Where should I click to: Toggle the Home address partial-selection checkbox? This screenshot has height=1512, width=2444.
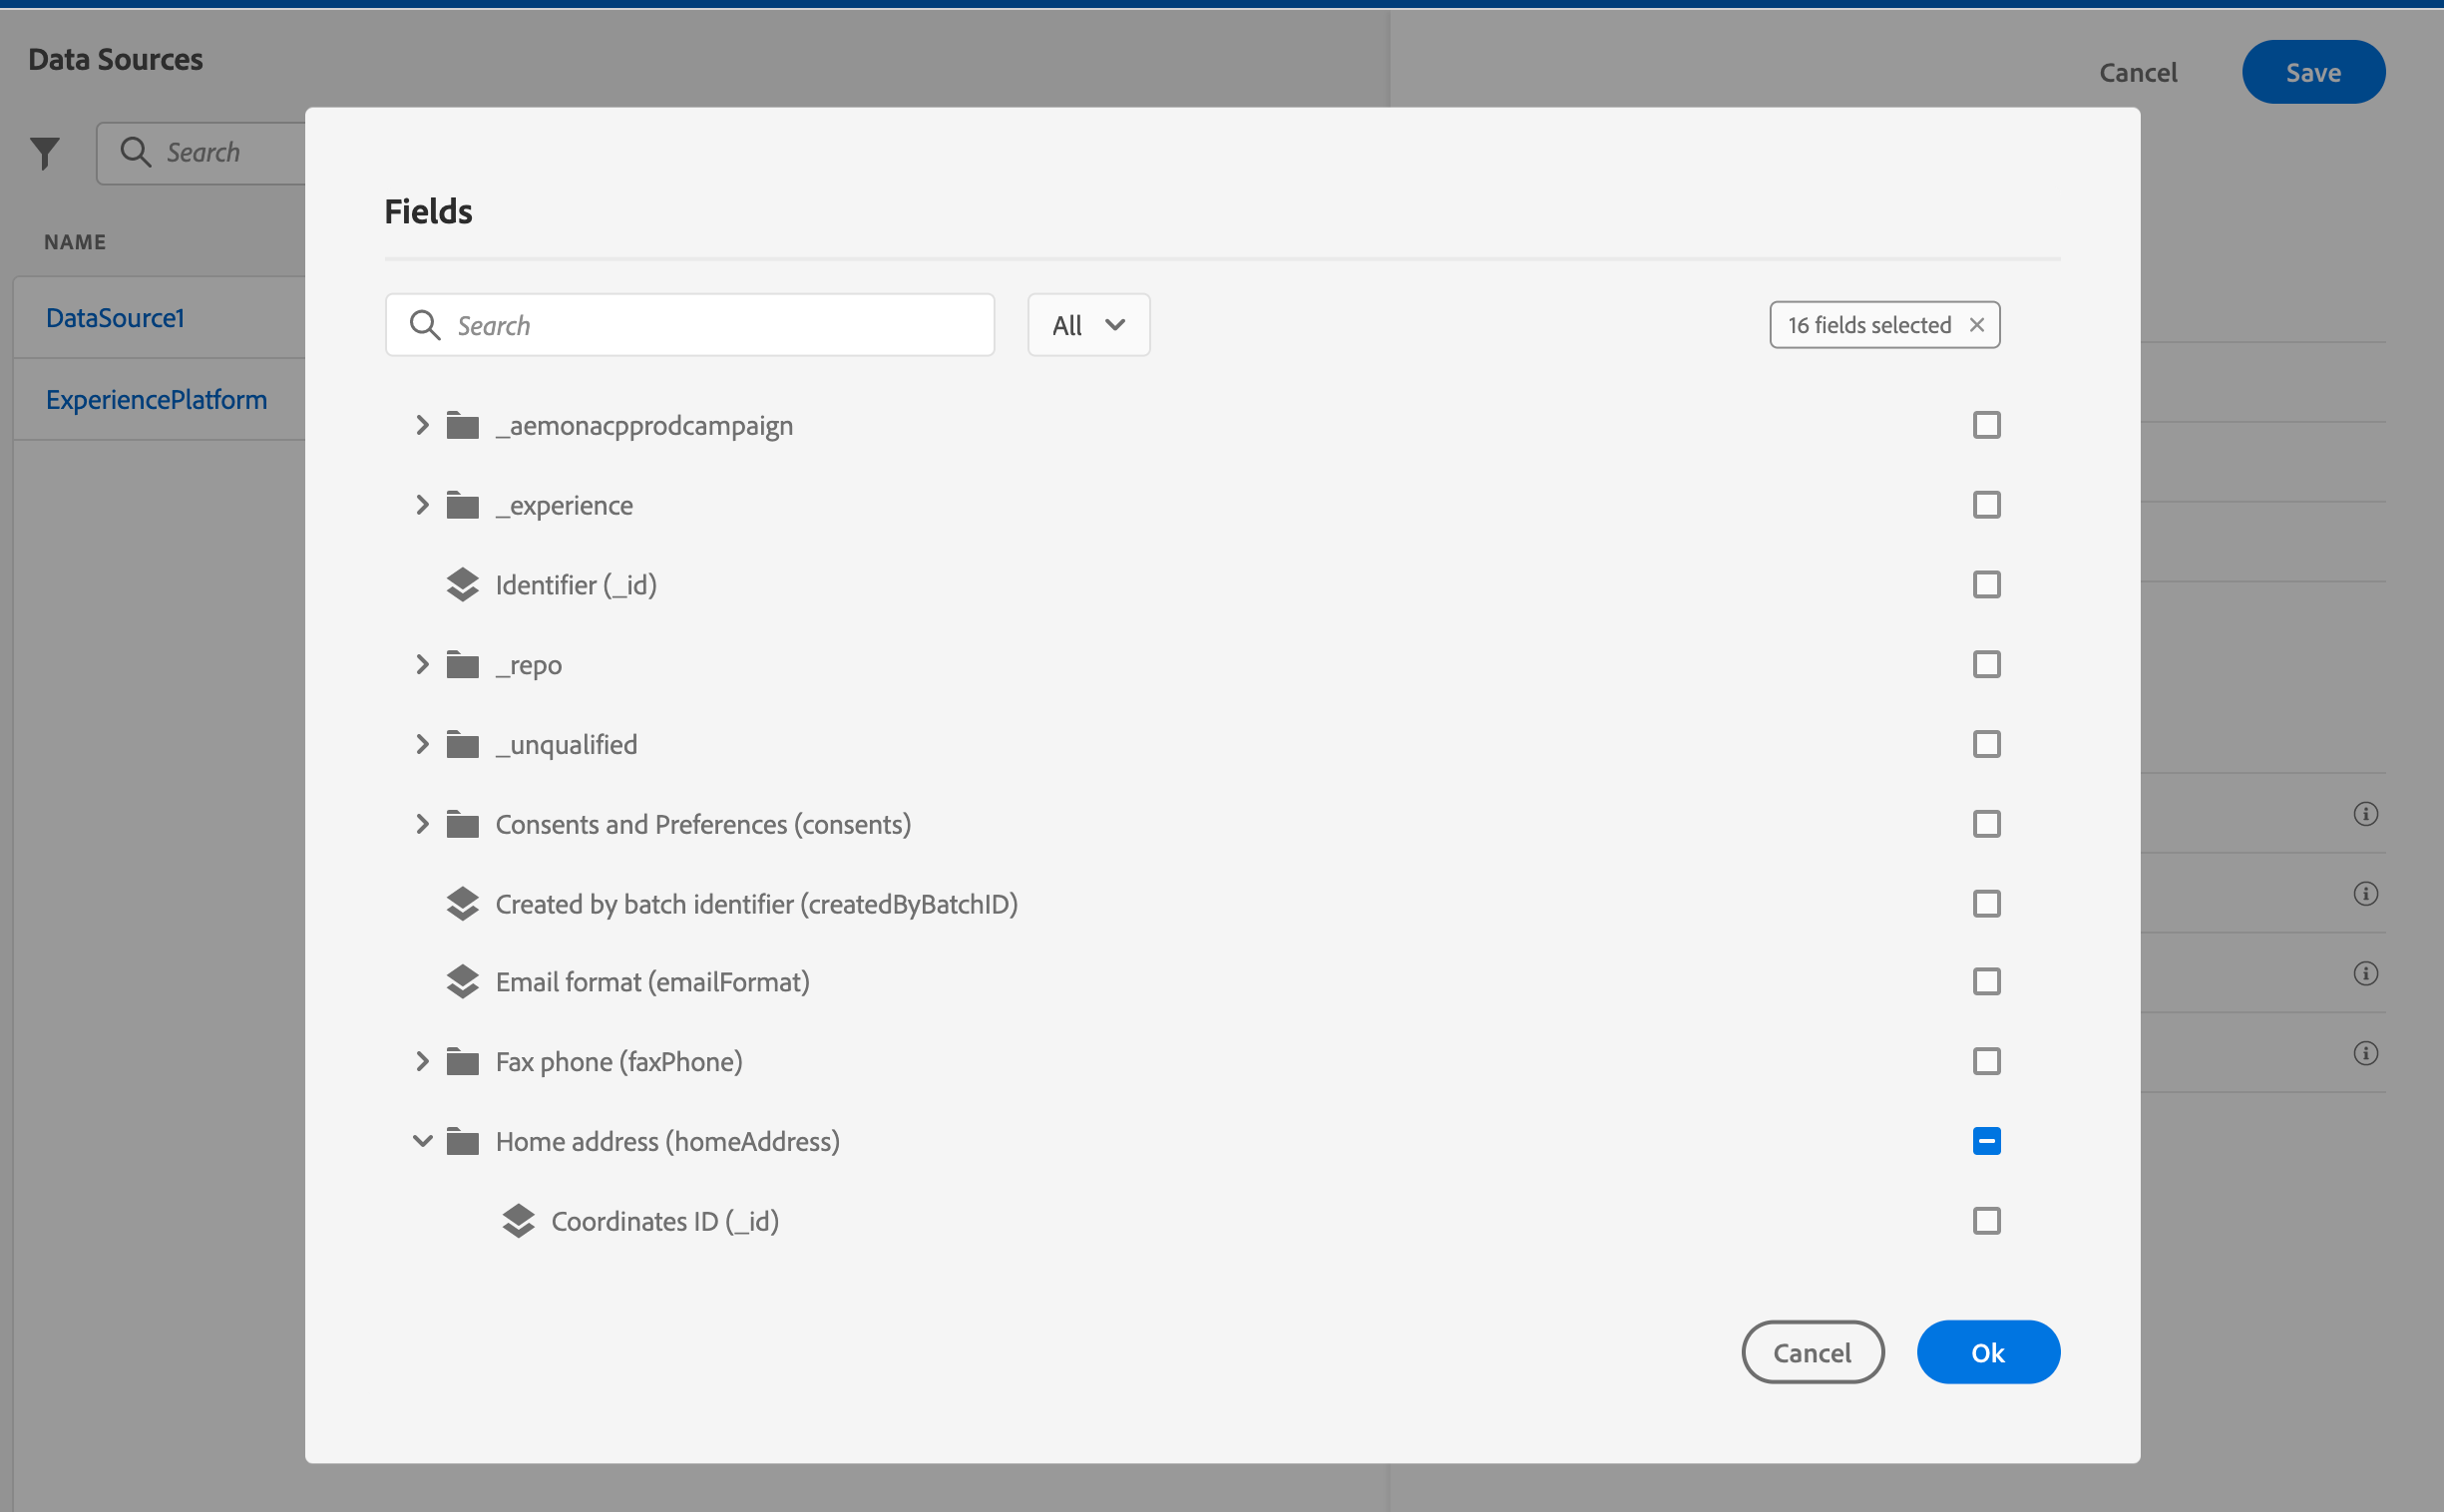click(1986, 1141)
